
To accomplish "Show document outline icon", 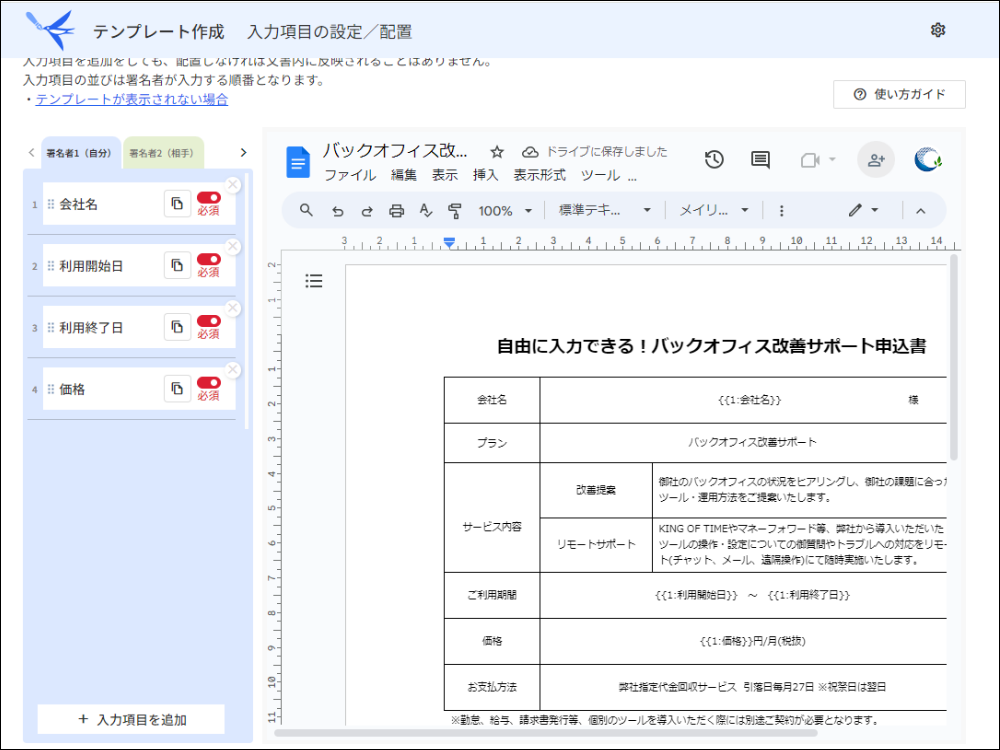I will point(314,281).
